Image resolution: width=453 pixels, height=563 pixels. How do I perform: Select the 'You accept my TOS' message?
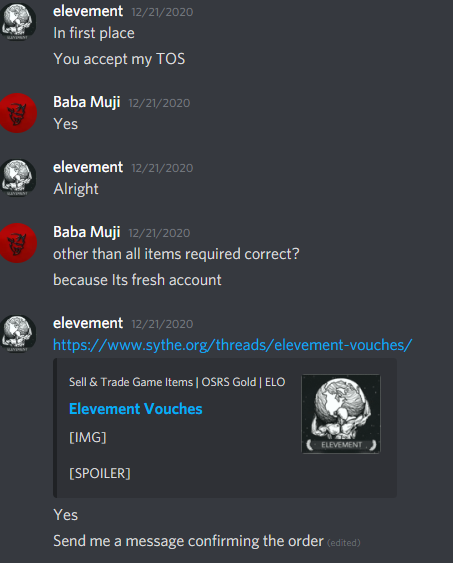(119, 59)
